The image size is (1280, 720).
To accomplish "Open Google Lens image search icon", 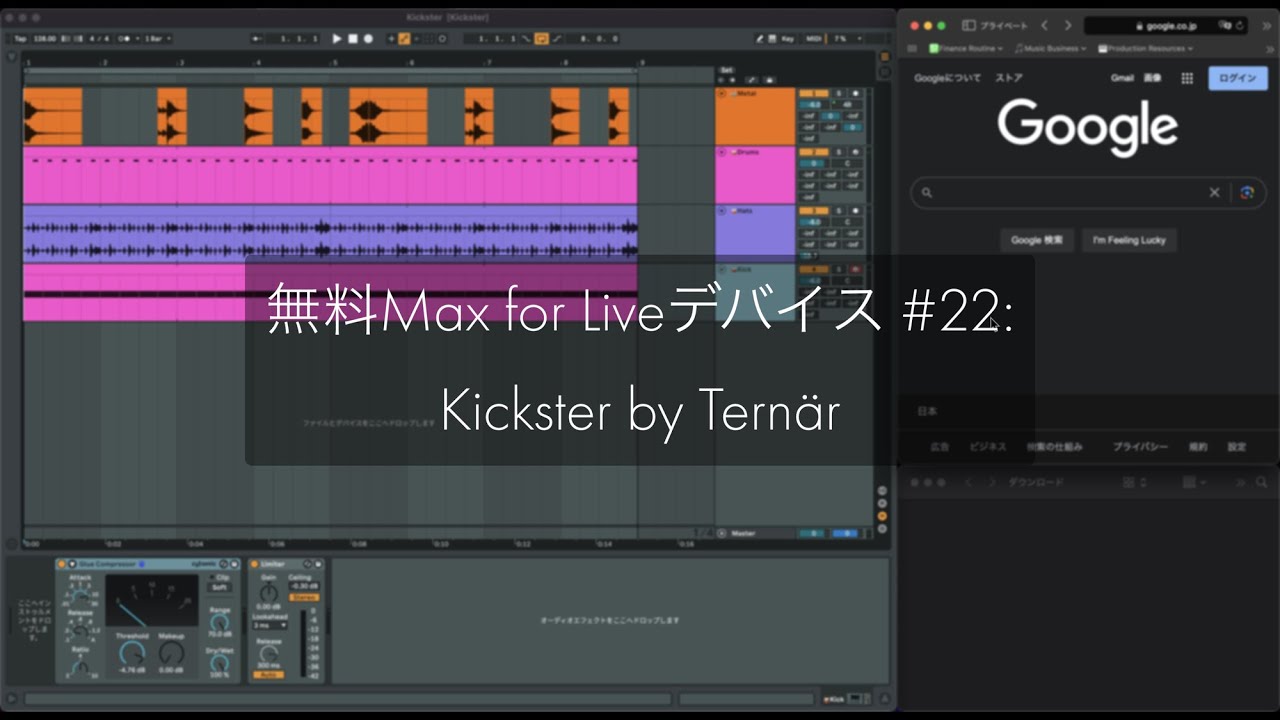I will click(1246, 193).
